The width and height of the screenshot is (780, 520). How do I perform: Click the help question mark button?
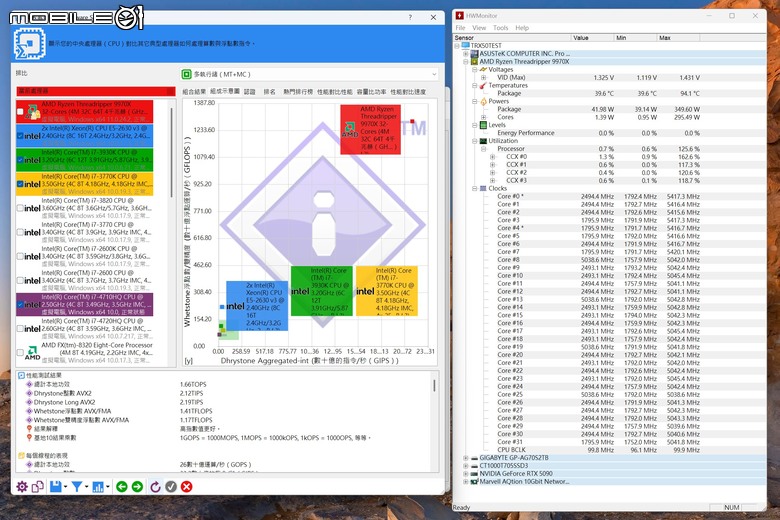[x=410, y=17]
